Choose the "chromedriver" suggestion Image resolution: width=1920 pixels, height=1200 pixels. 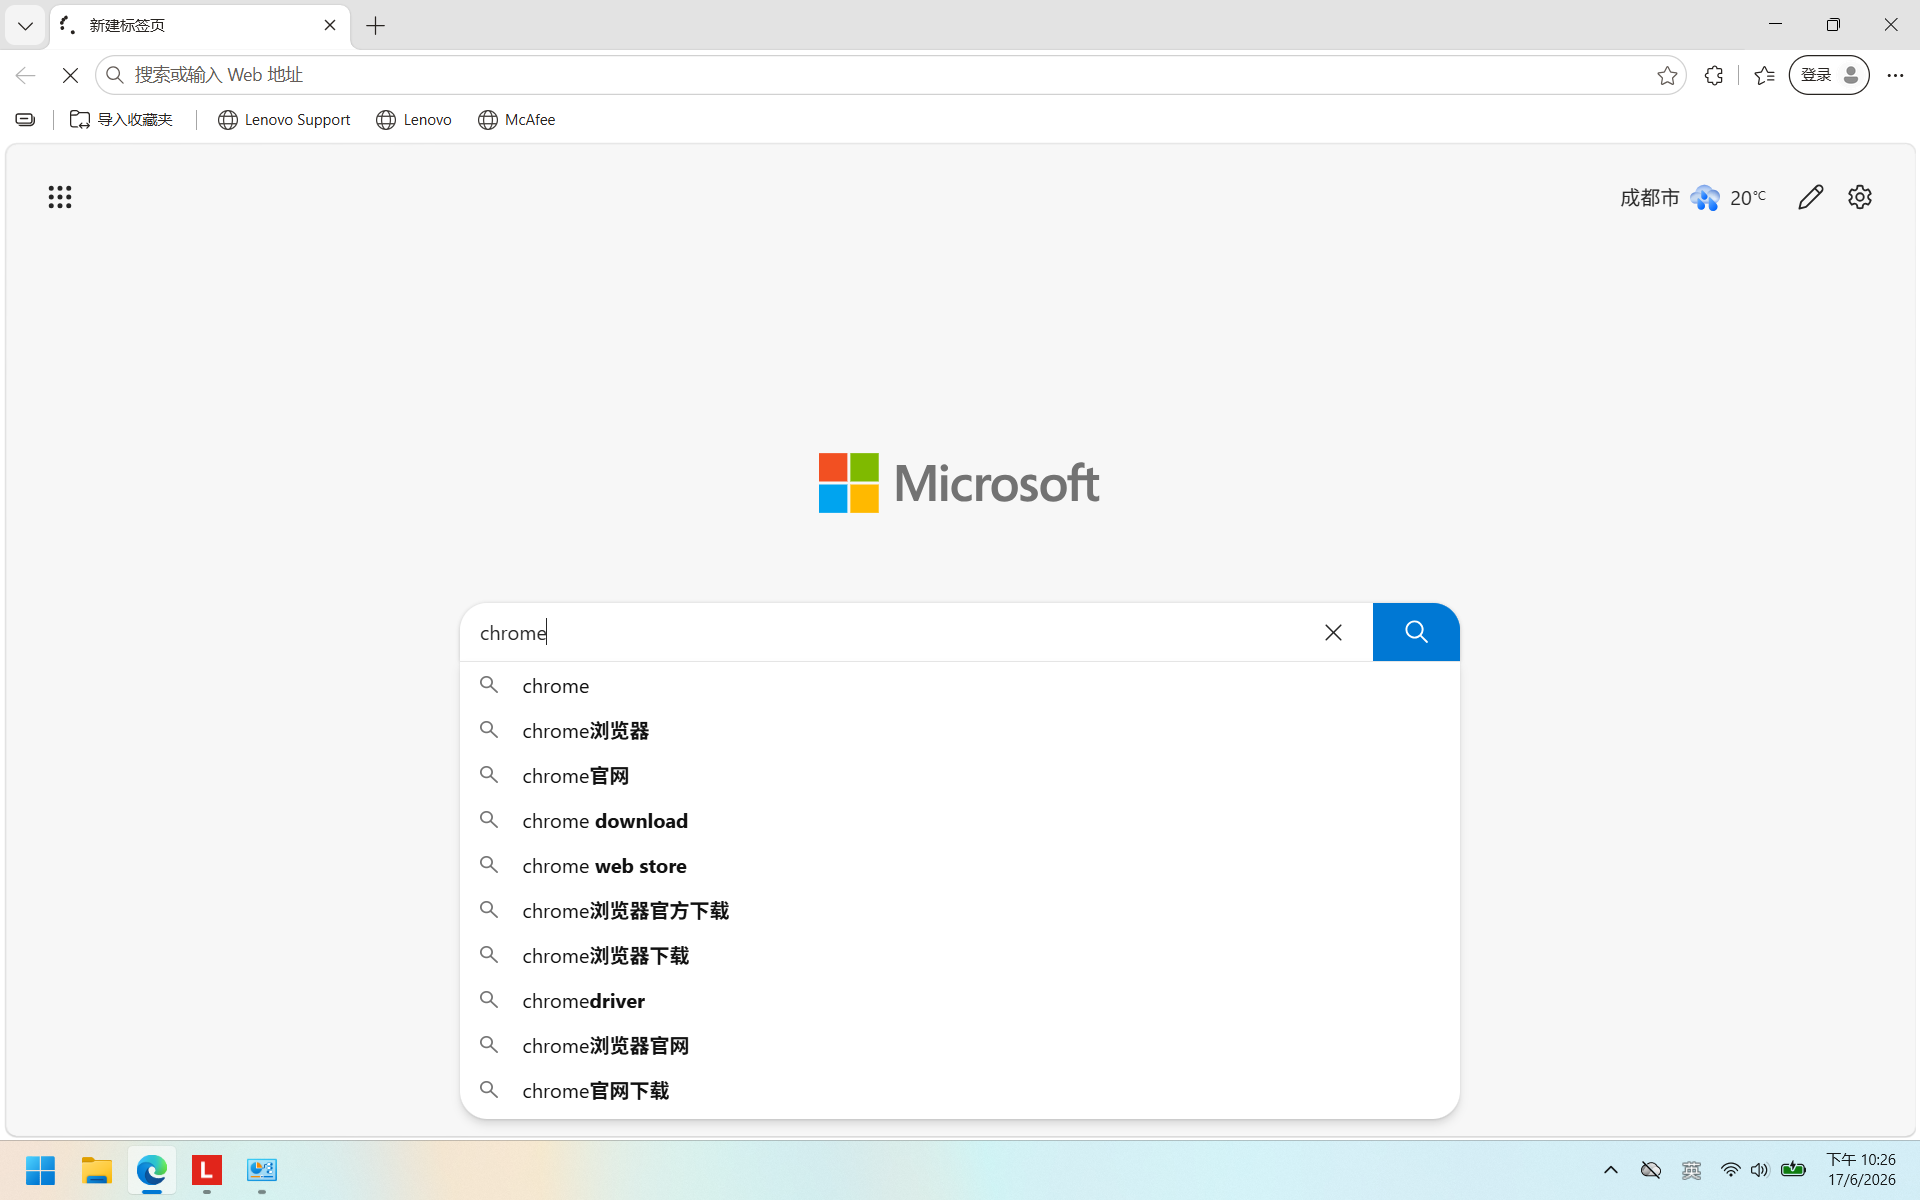point(960,1001)
